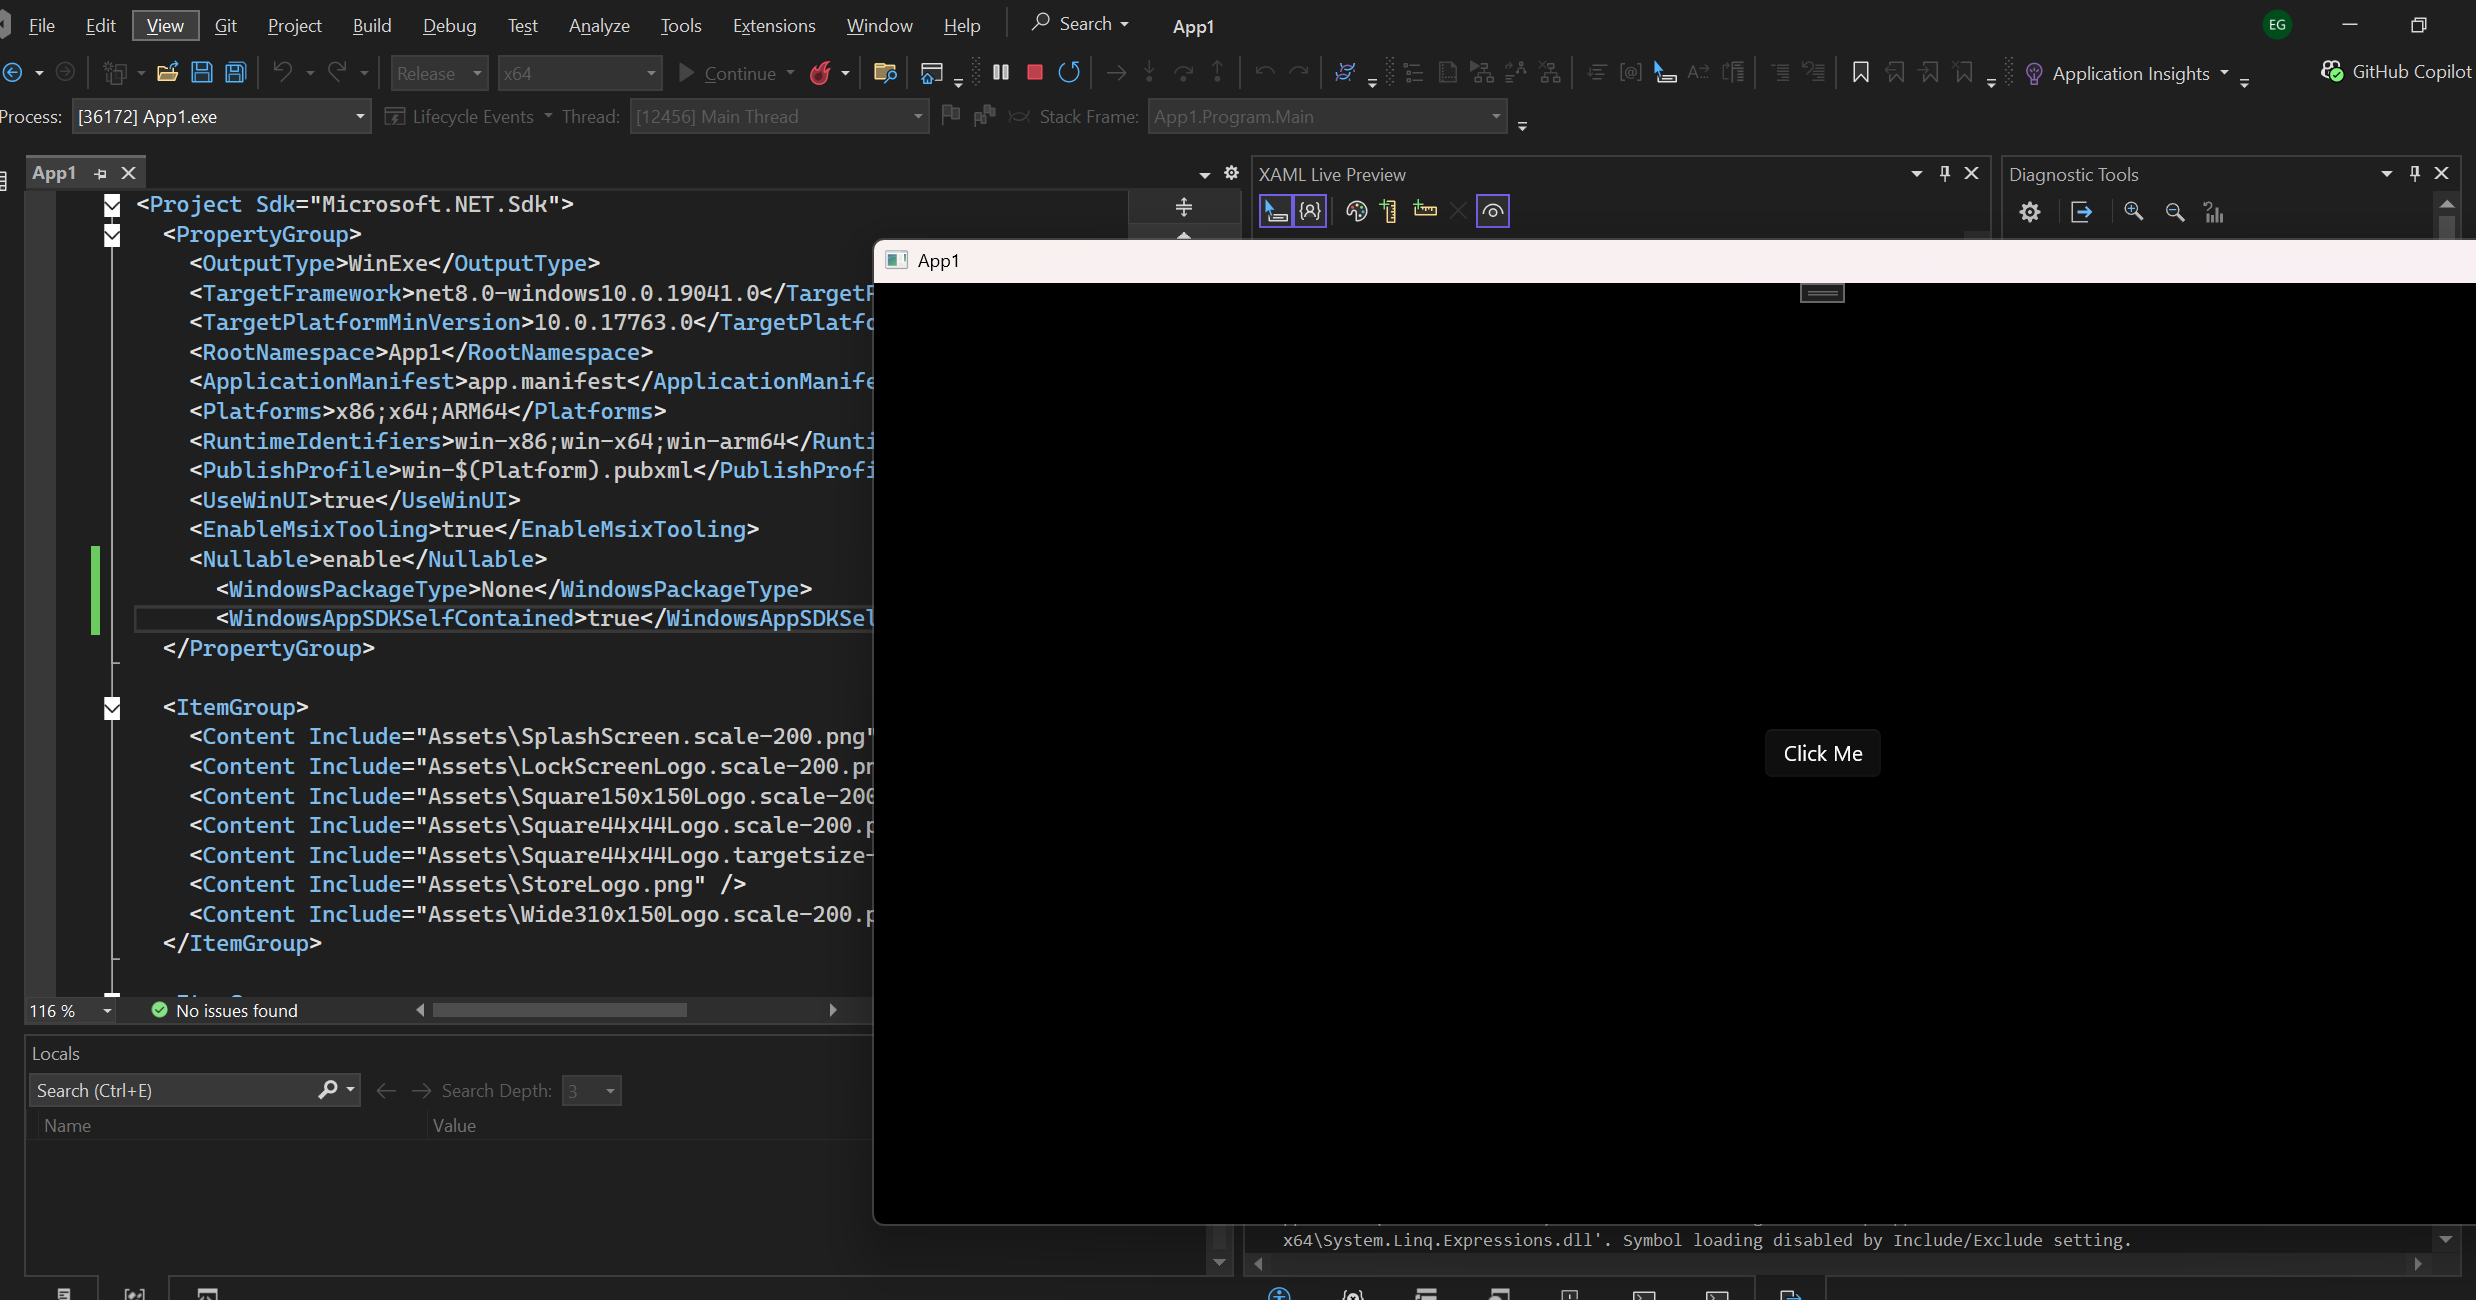Click the Restart debugging icon

coord(1069,72)
